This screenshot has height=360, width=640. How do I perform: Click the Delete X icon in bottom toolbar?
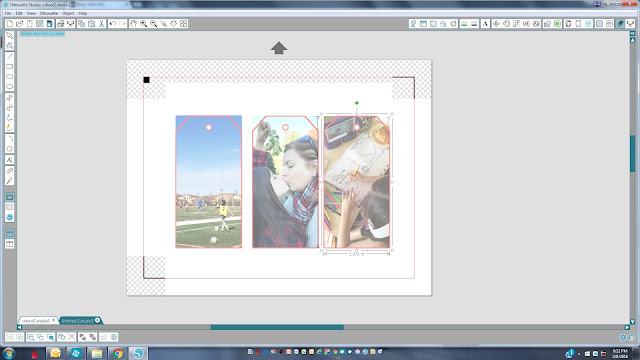[x=72, y=337]
